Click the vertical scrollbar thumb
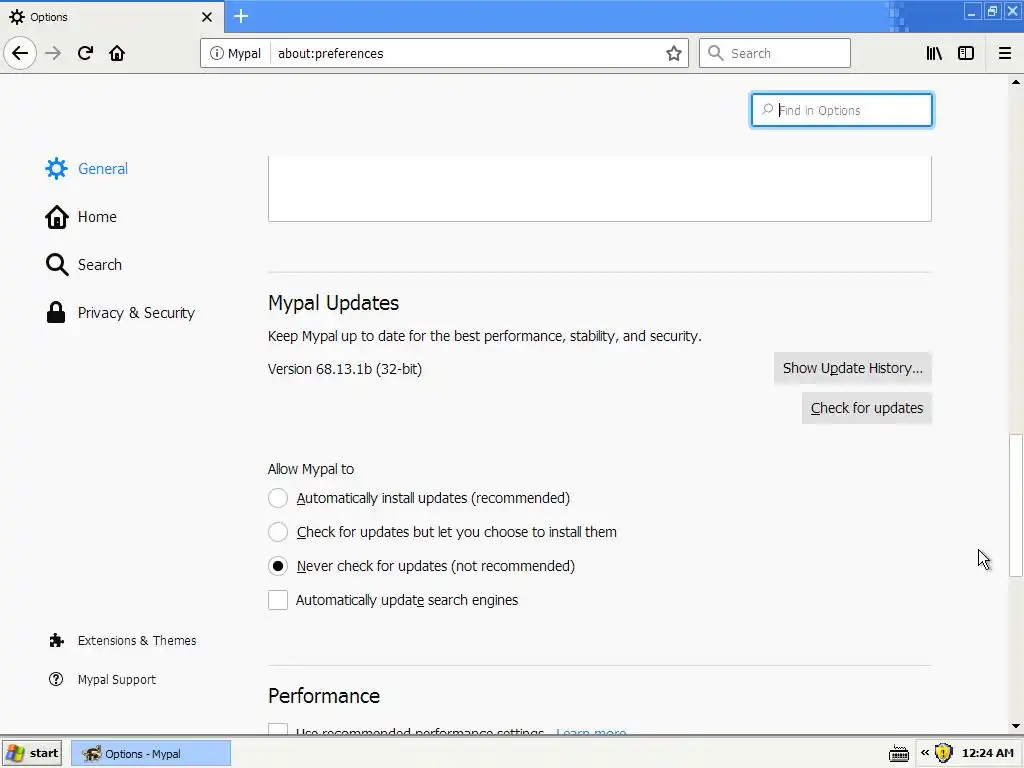This screenshot has width=1024, height=768. (x=1016, y=505)
